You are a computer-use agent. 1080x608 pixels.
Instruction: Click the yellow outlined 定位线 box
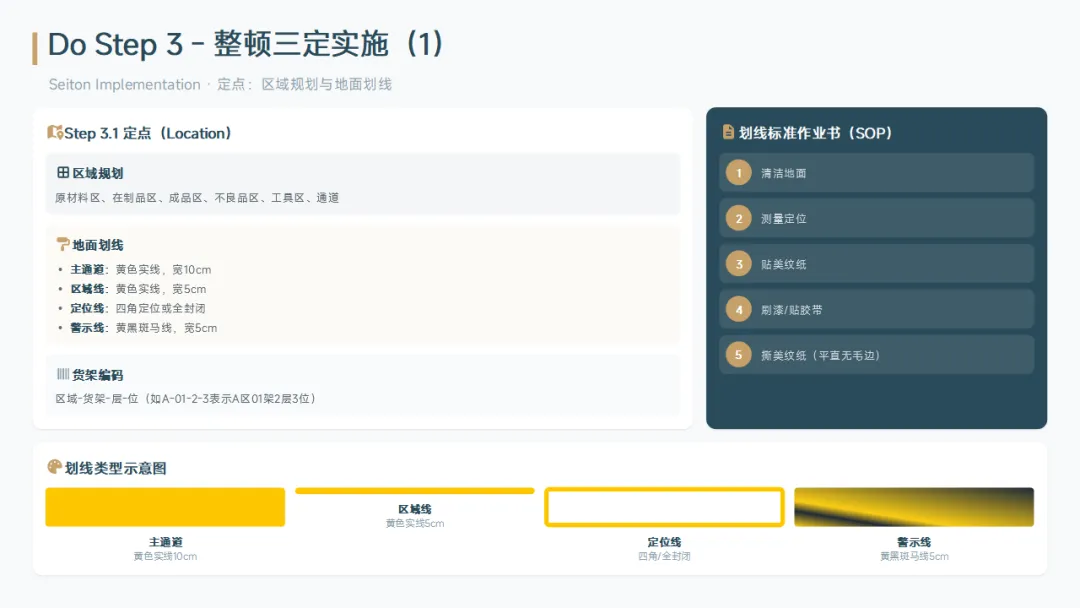664,507
